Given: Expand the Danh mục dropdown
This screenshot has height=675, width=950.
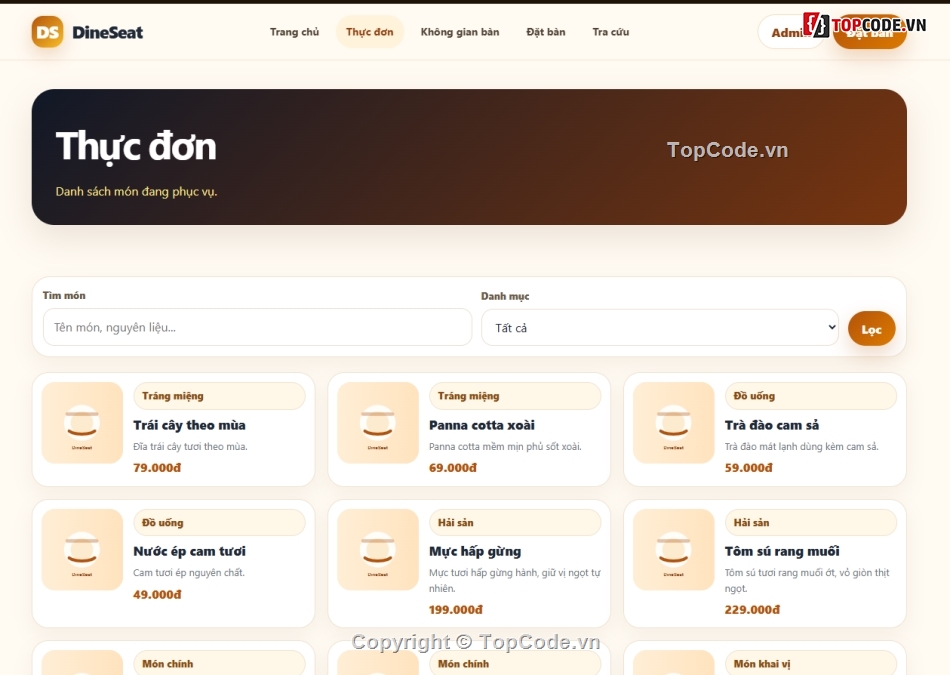Looking at the screenshot, I should click(x=660, y=328).
